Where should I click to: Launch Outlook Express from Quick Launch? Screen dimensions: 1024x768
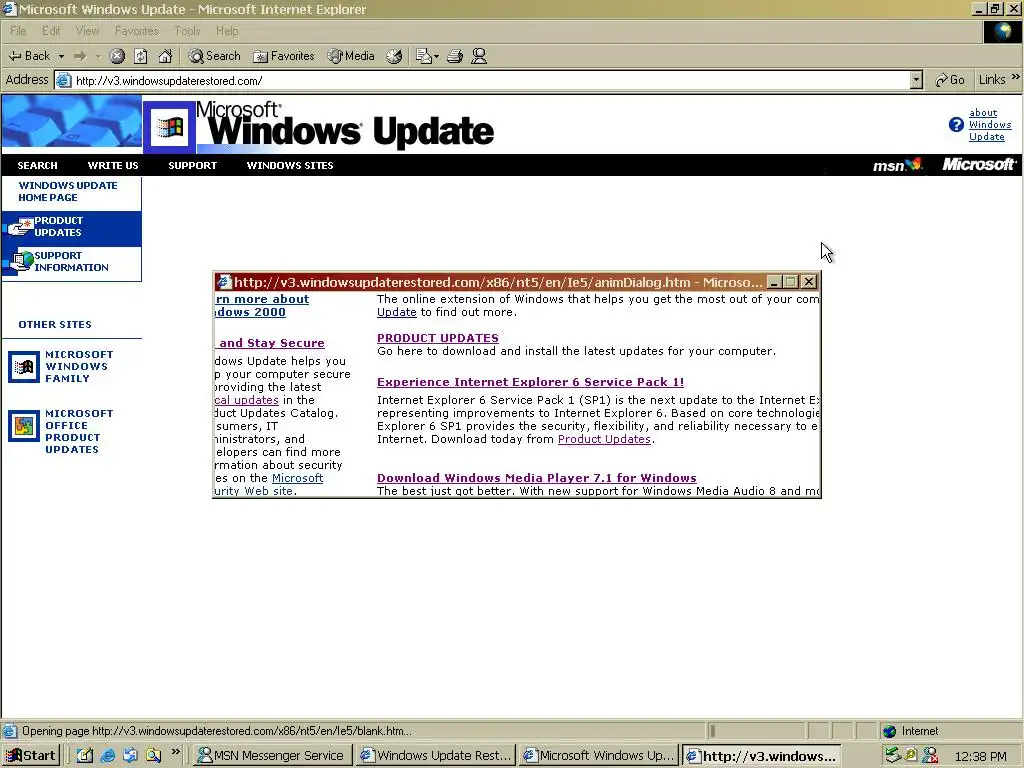(x=131, y=756)
